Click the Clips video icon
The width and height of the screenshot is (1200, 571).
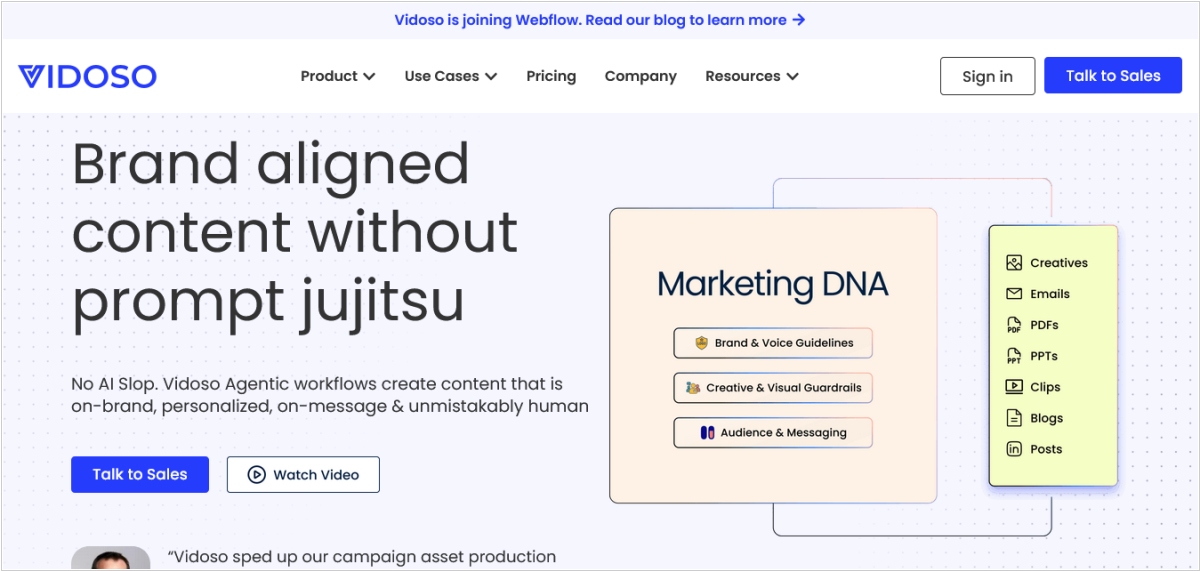1014,387
